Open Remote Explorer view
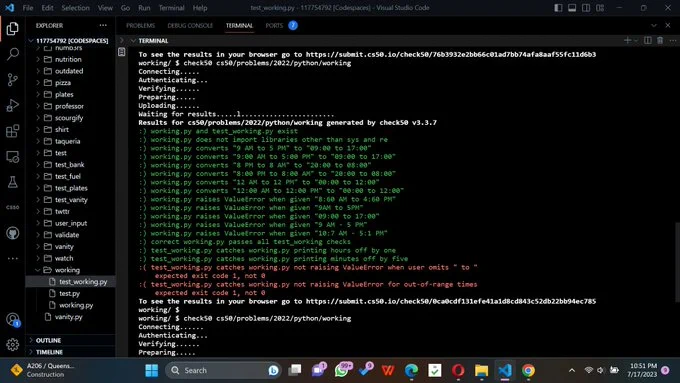 coord(13,157)
